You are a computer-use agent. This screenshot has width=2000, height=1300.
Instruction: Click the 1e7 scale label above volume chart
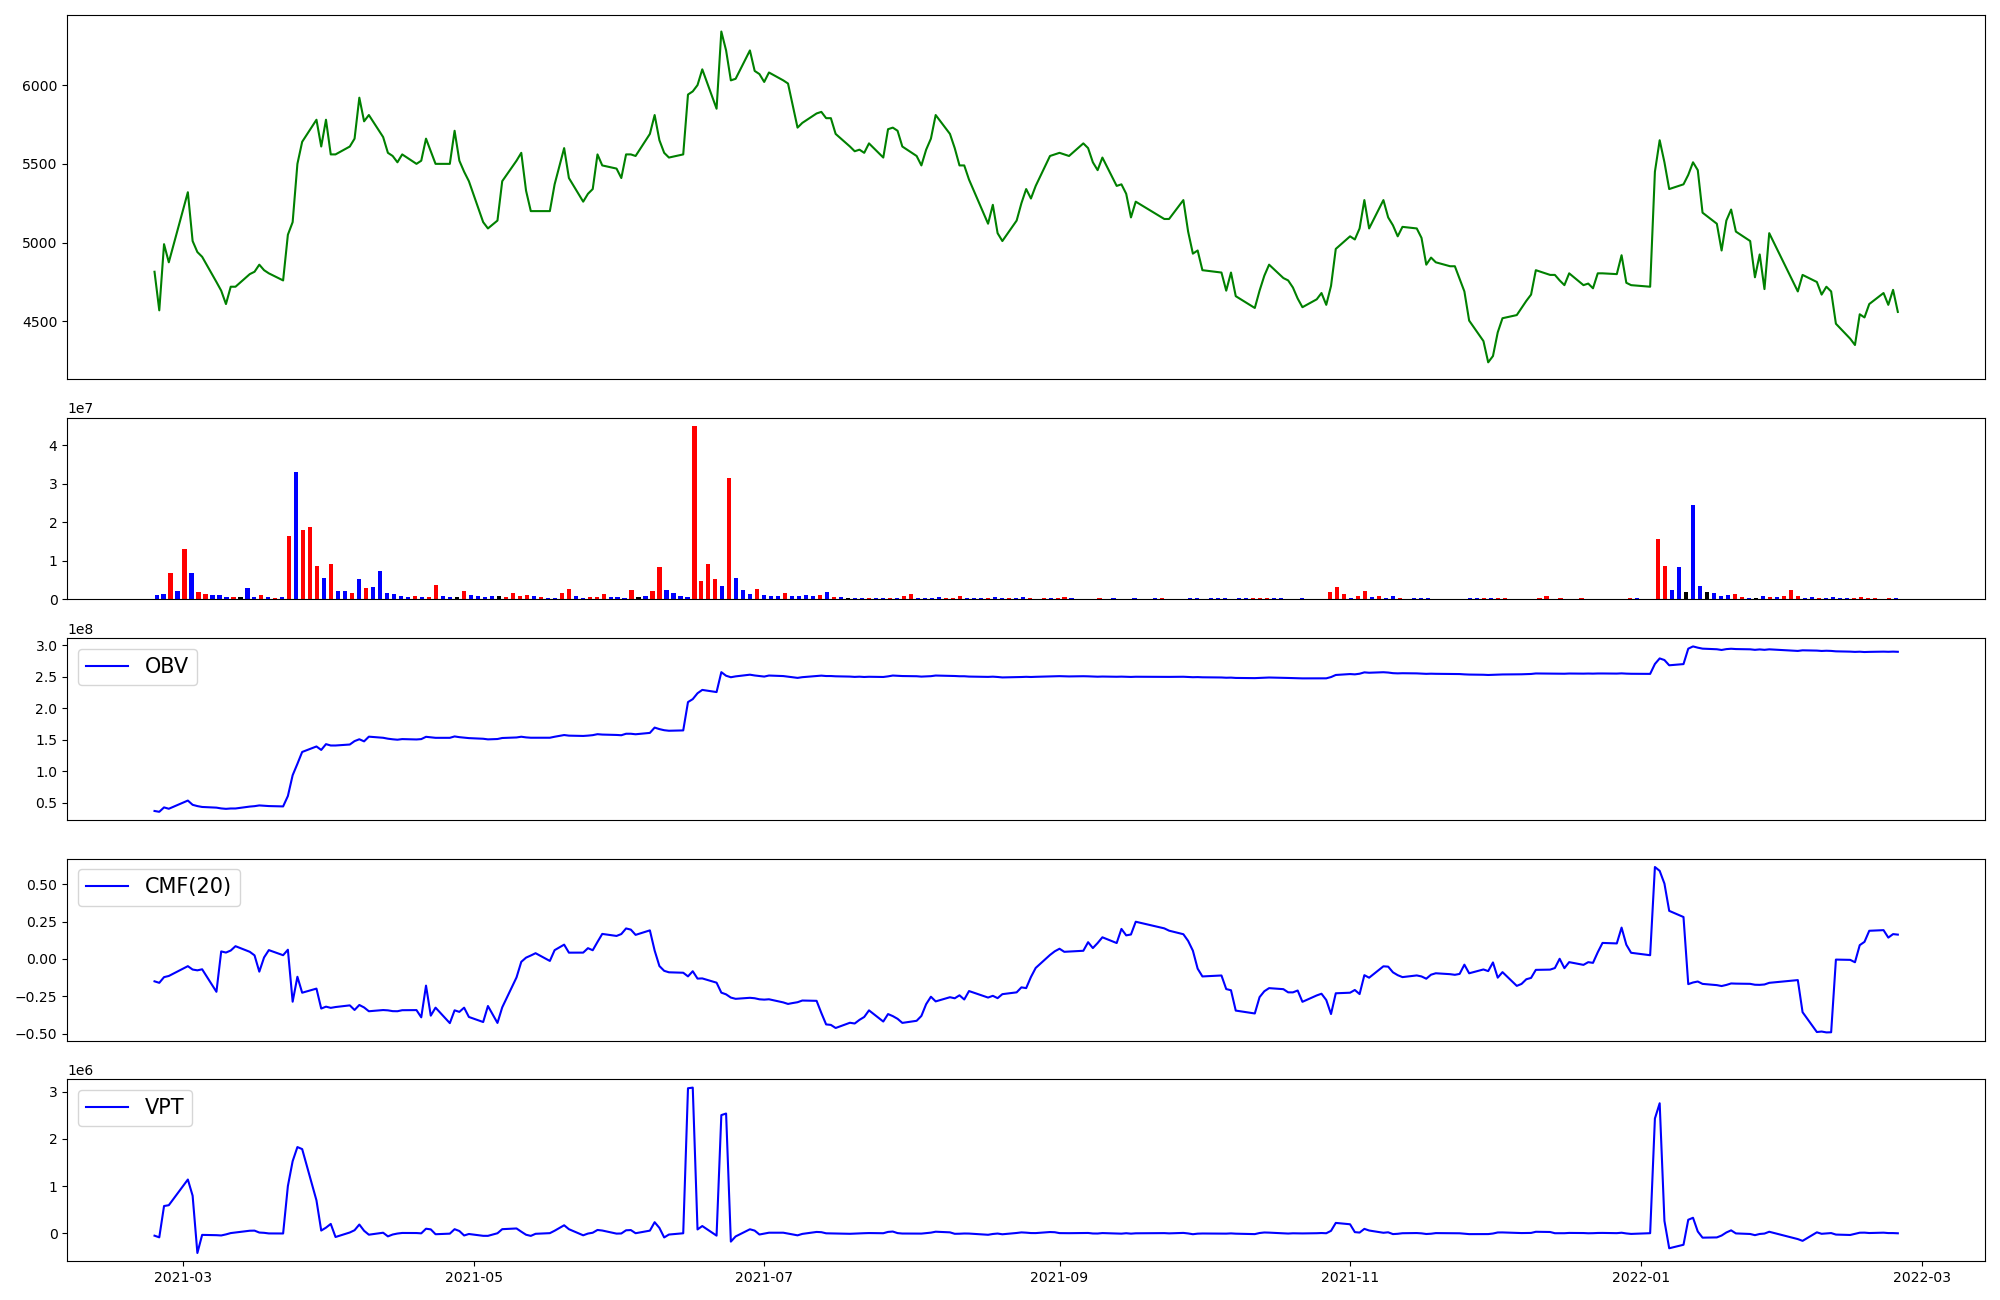coord(81,408)
